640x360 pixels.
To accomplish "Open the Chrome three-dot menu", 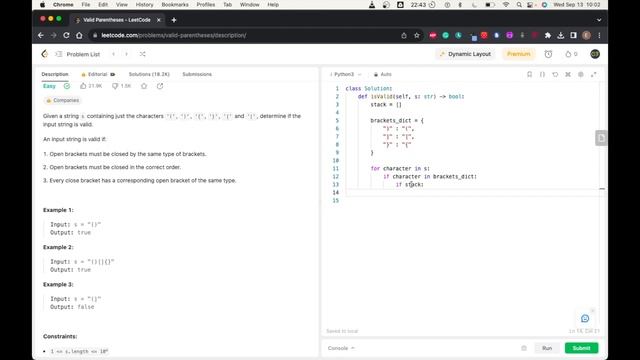I will point(599,36).
